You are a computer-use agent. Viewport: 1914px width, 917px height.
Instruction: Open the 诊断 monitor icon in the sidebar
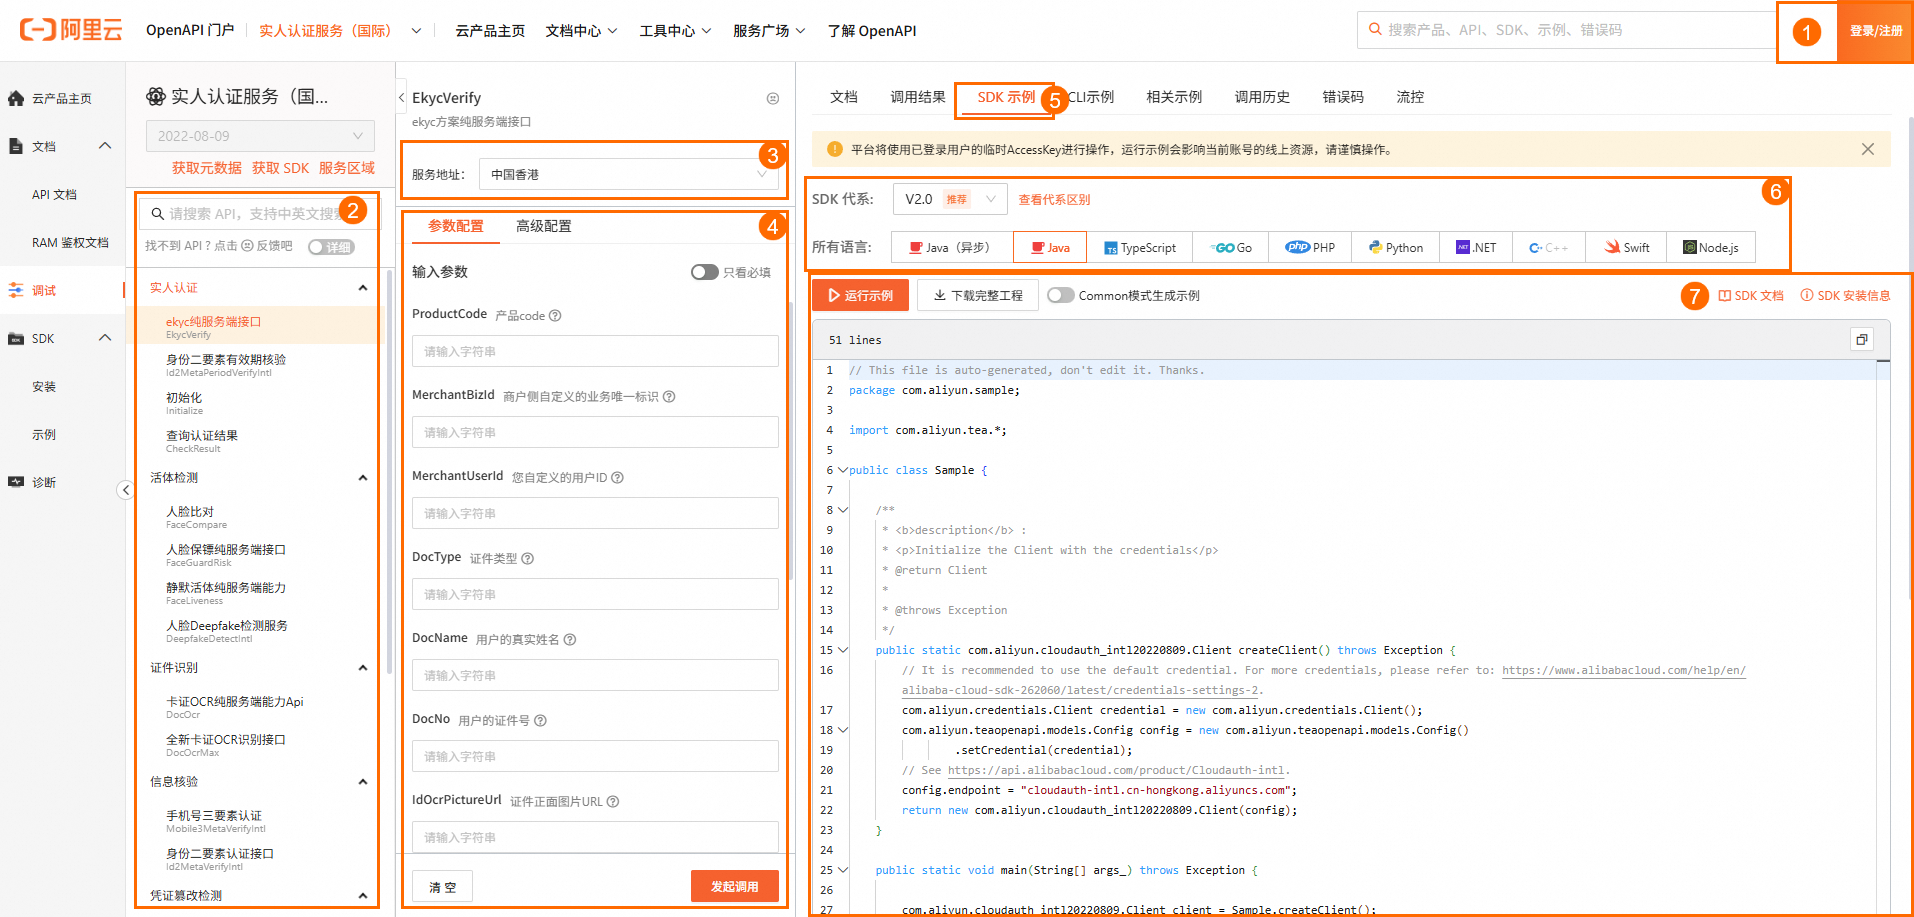click(x=16, y=482)
